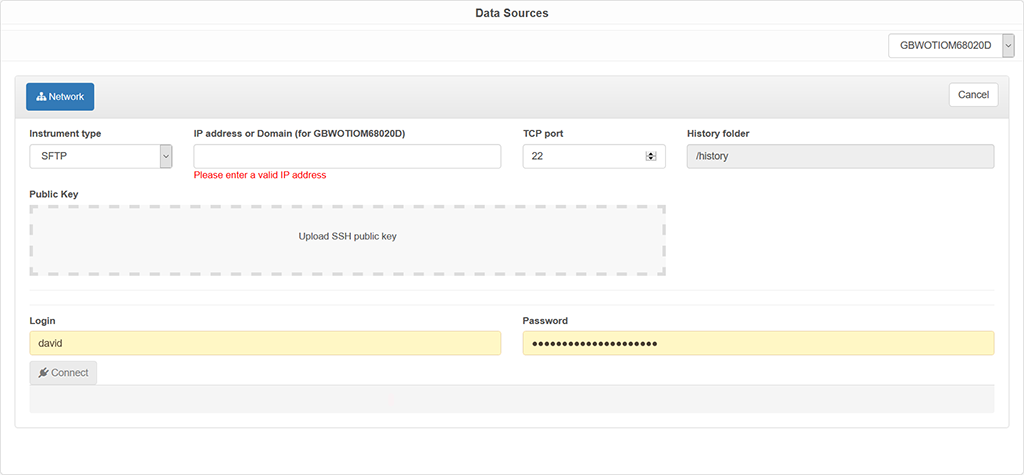The image size is (1024, 475).
Task: Click the connection status bar below Connect
Action: point(512,399)
